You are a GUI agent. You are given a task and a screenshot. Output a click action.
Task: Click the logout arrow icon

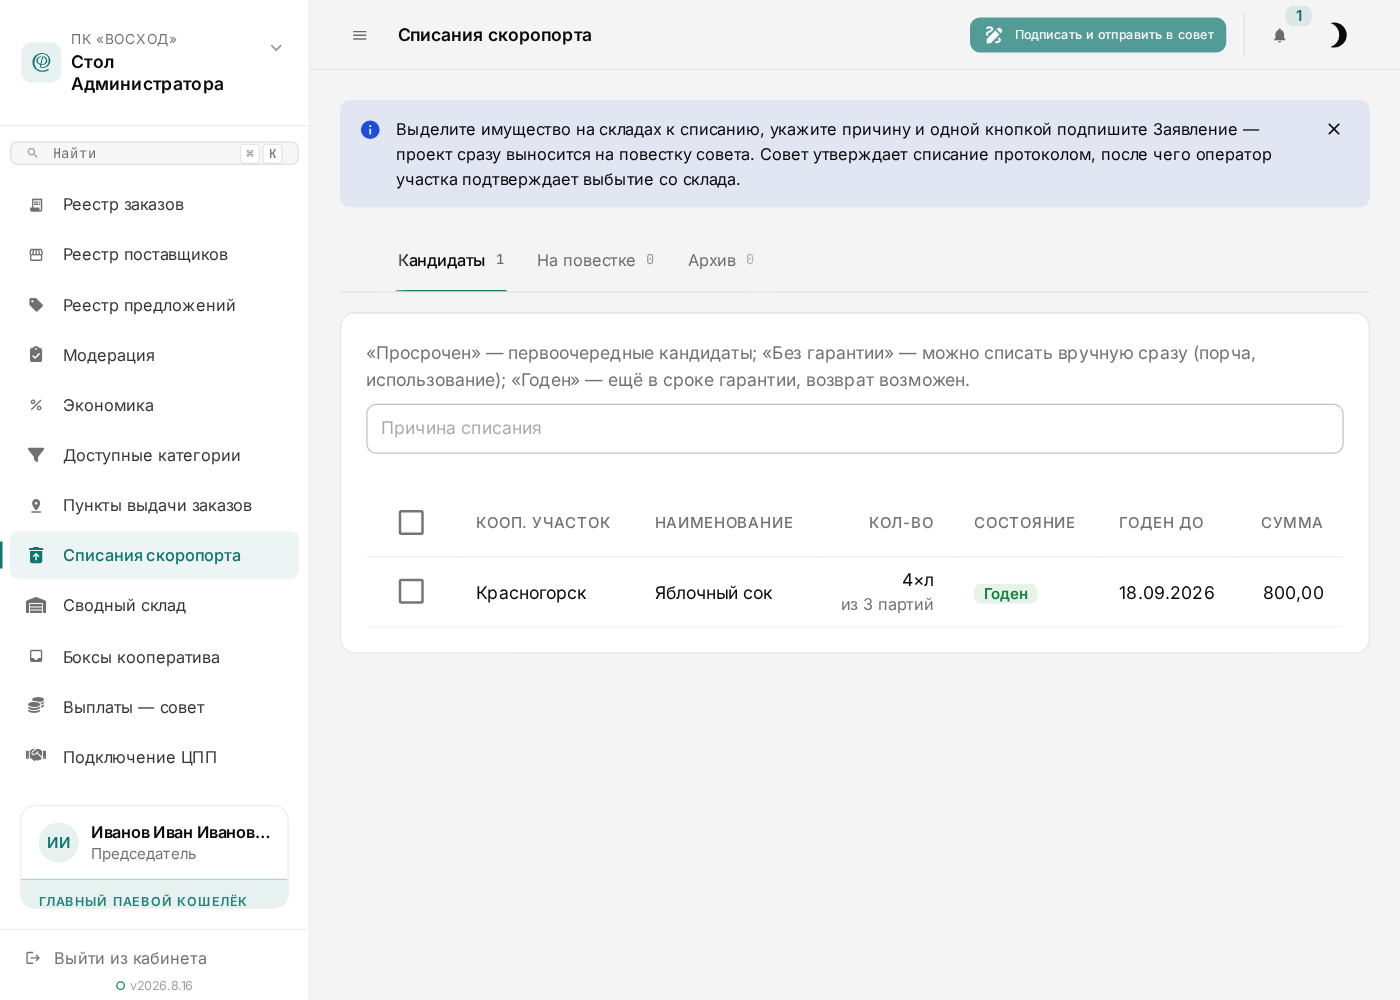click(x=33, y=958)
